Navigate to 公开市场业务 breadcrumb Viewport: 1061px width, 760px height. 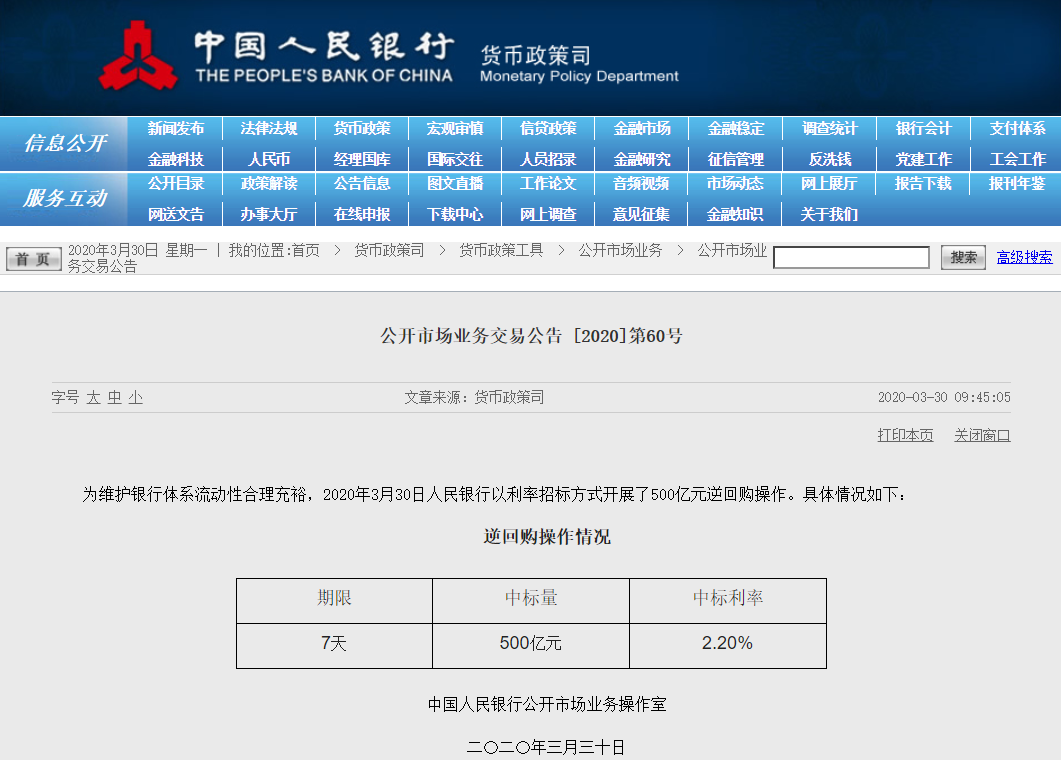pos(620,250)
